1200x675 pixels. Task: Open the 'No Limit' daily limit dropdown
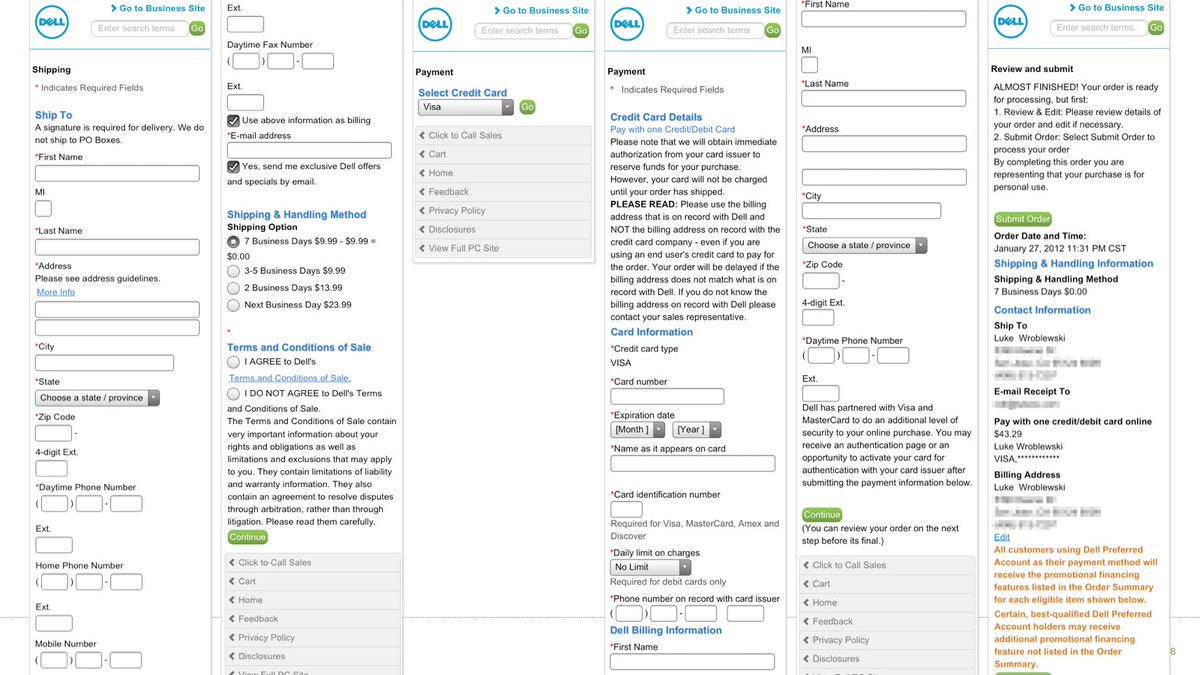650,567
